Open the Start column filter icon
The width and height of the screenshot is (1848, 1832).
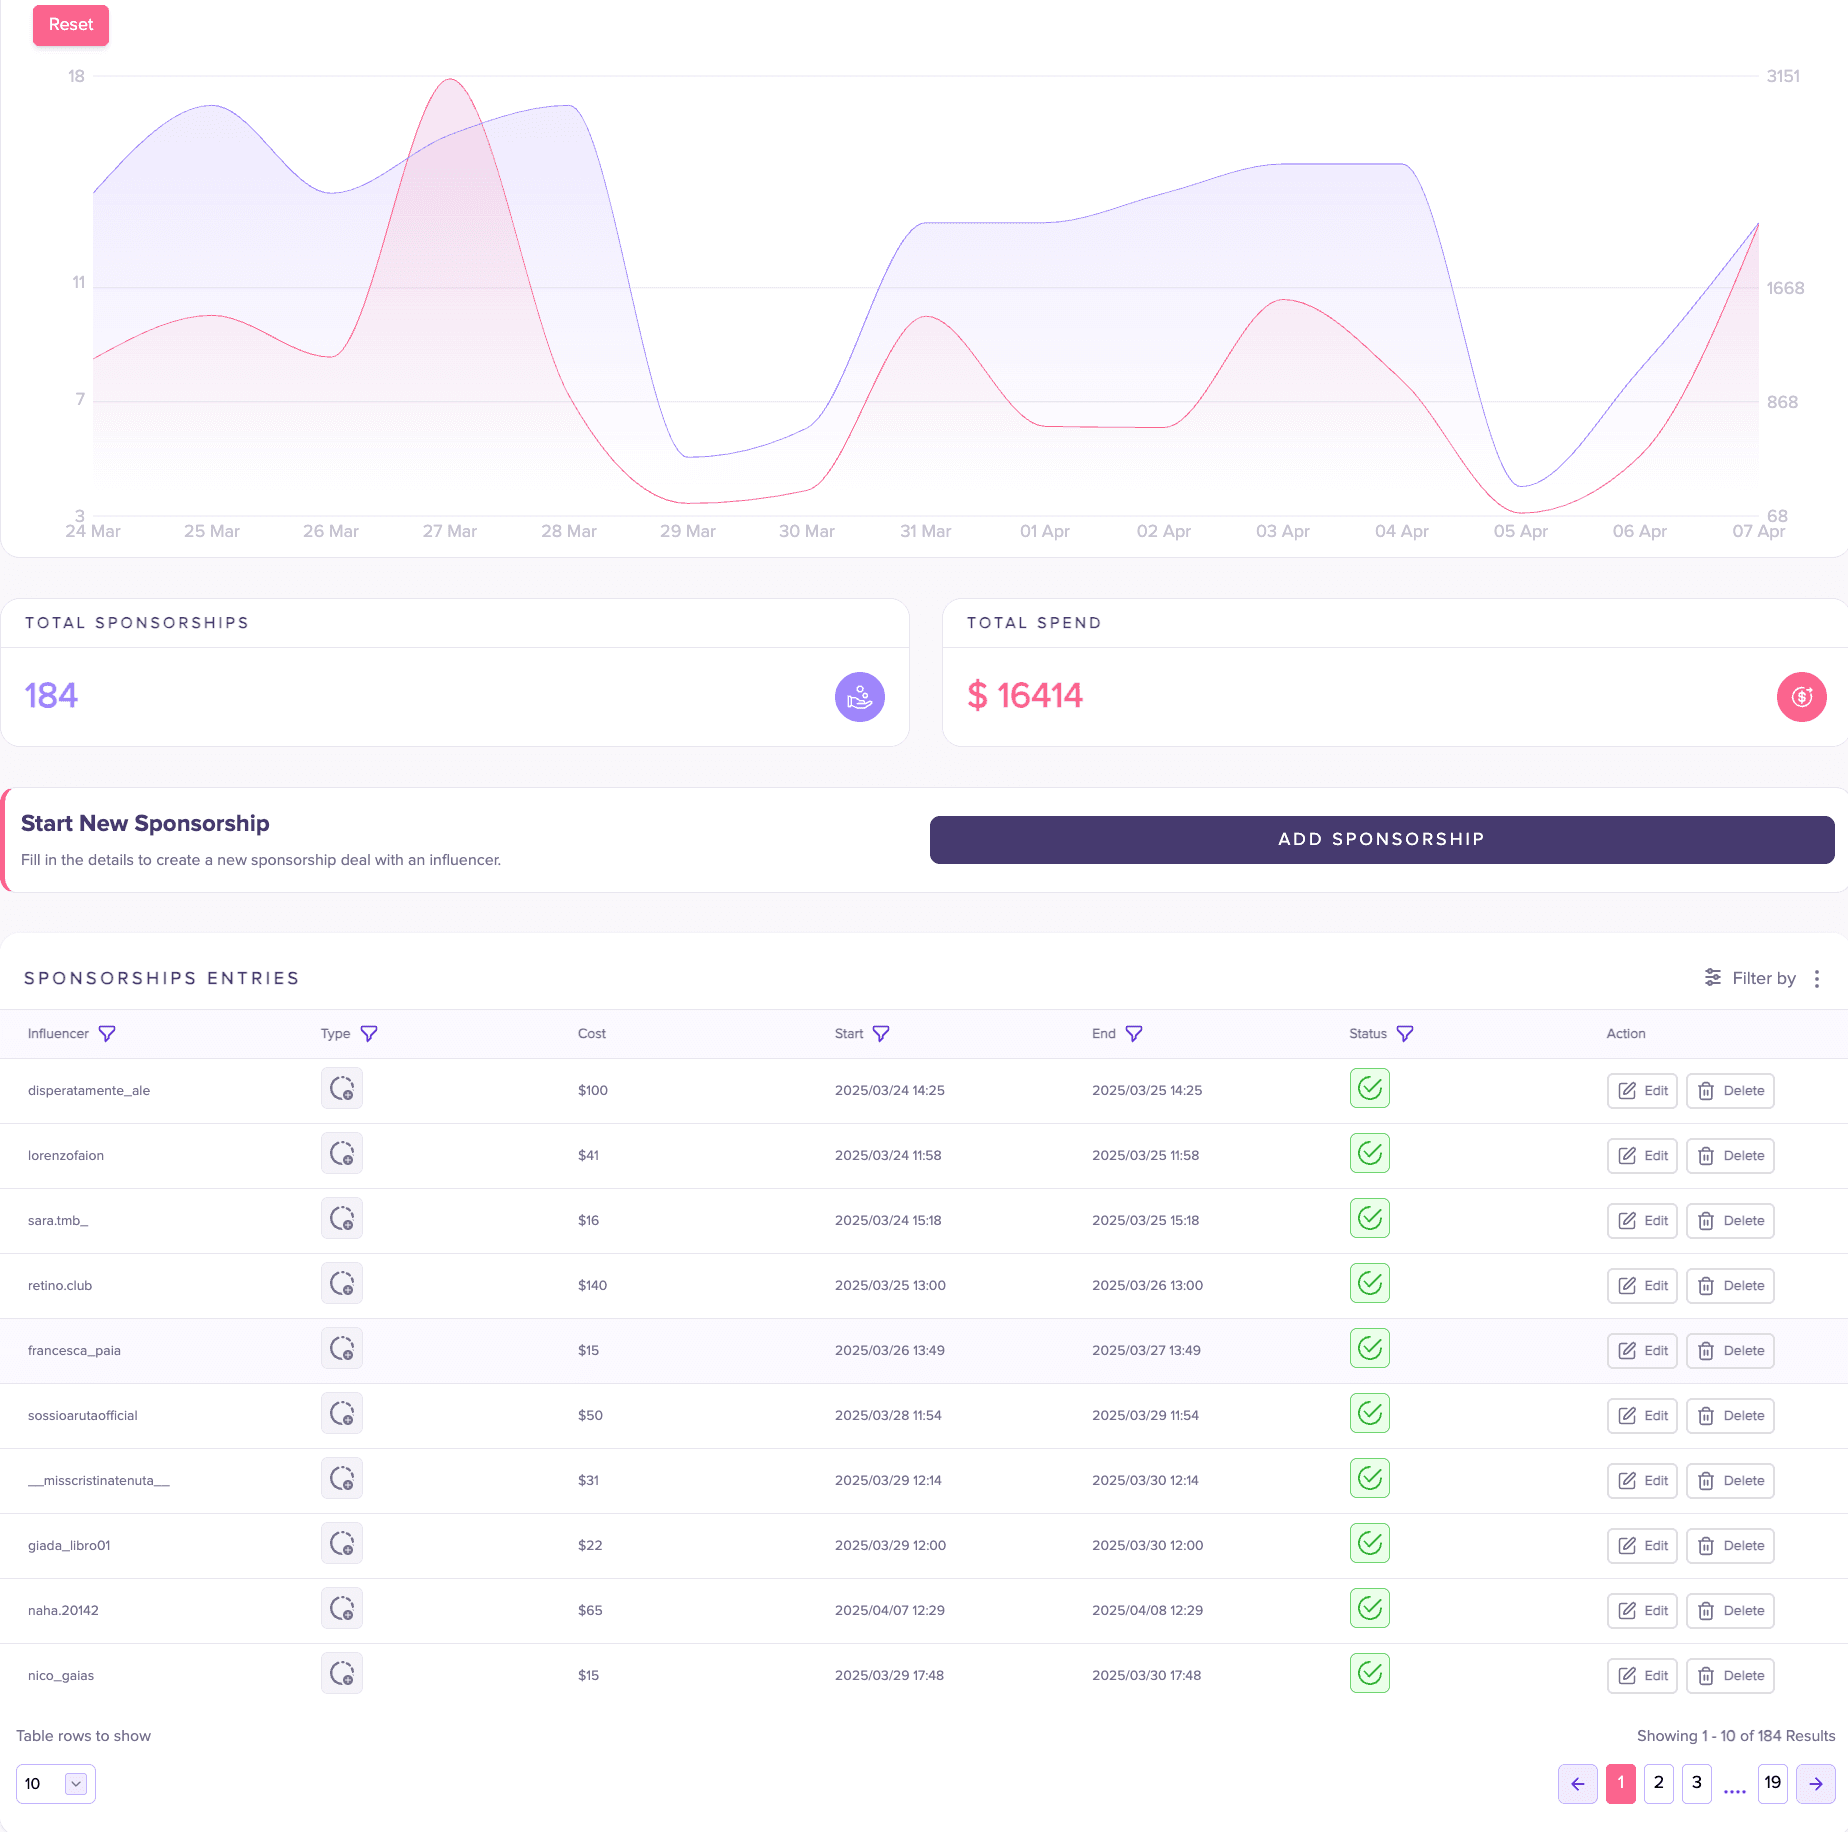[x=881, y=1033]
